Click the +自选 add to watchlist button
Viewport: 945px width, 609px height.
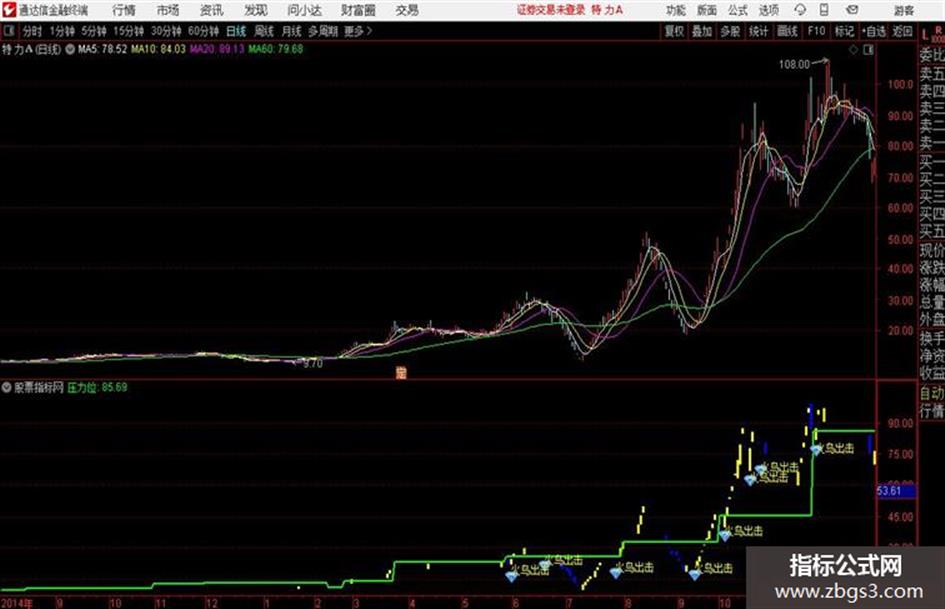pyautogui.click(x=874, y=31)
